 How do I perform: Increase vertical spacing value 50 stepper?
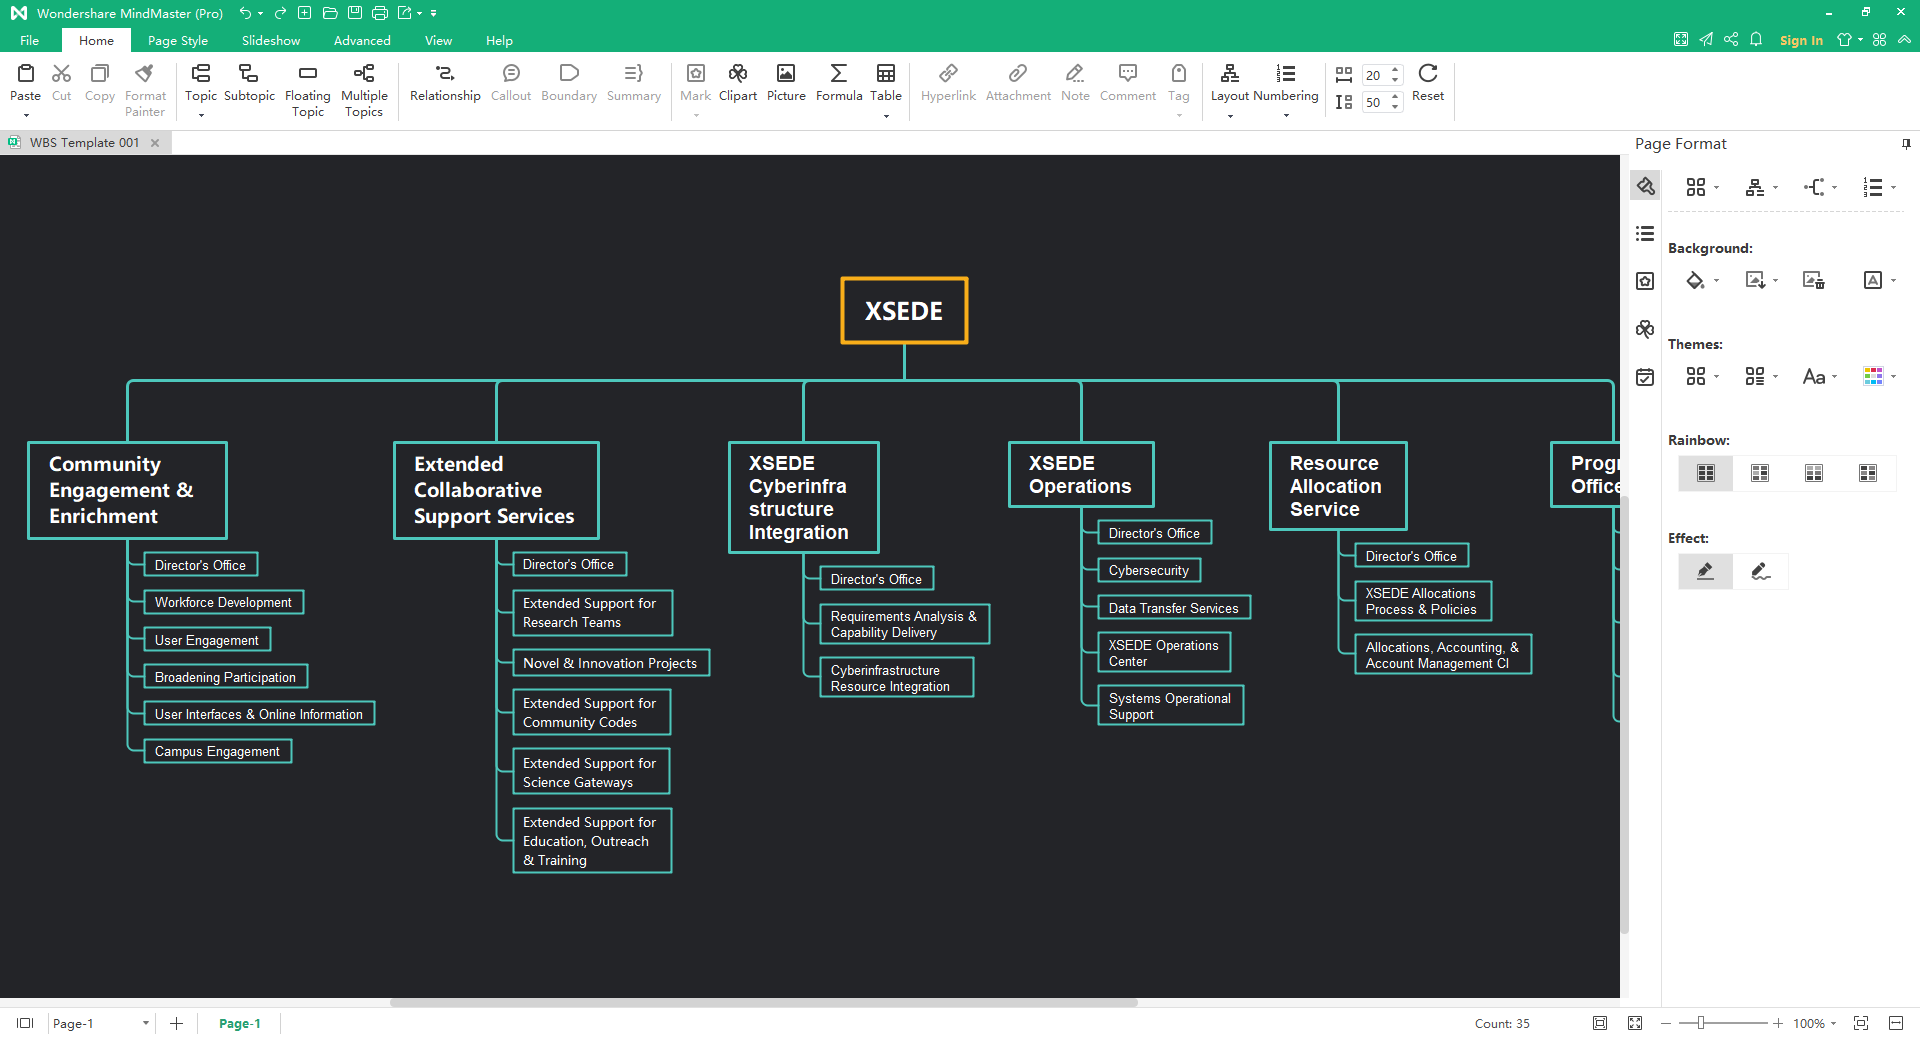tap(1395, 97)
